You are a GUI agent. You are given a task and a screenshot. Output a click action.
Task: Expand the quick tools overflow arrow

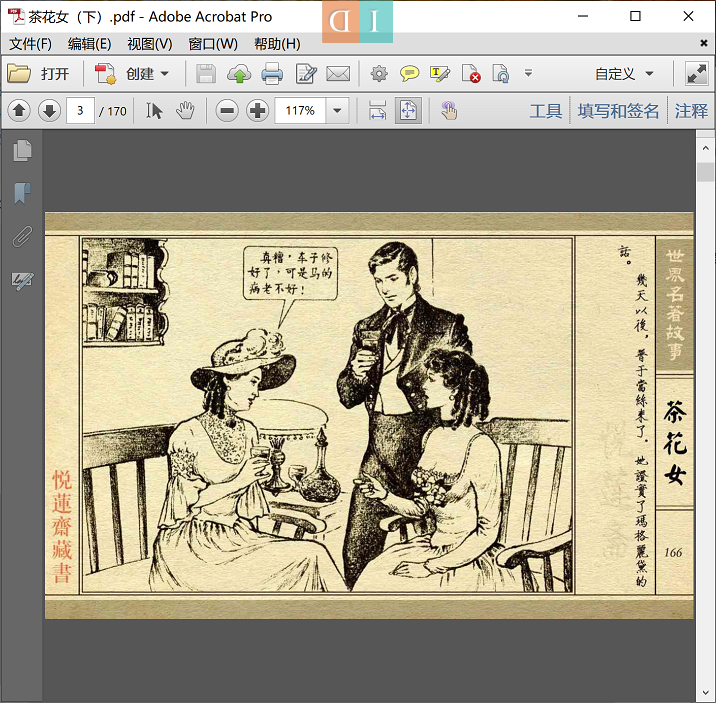point(528,73)
